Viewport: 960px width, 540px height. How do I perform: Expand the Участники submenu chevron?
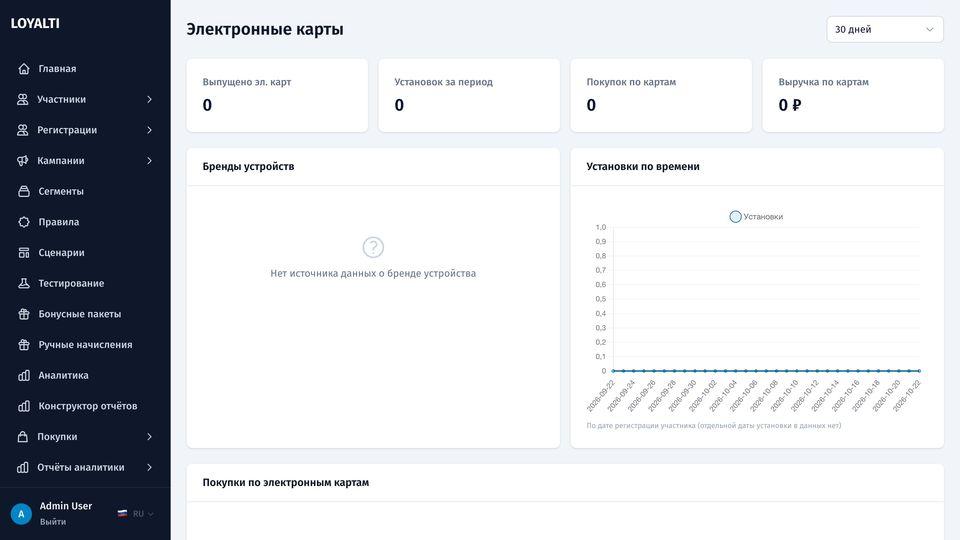pos(149,99)
